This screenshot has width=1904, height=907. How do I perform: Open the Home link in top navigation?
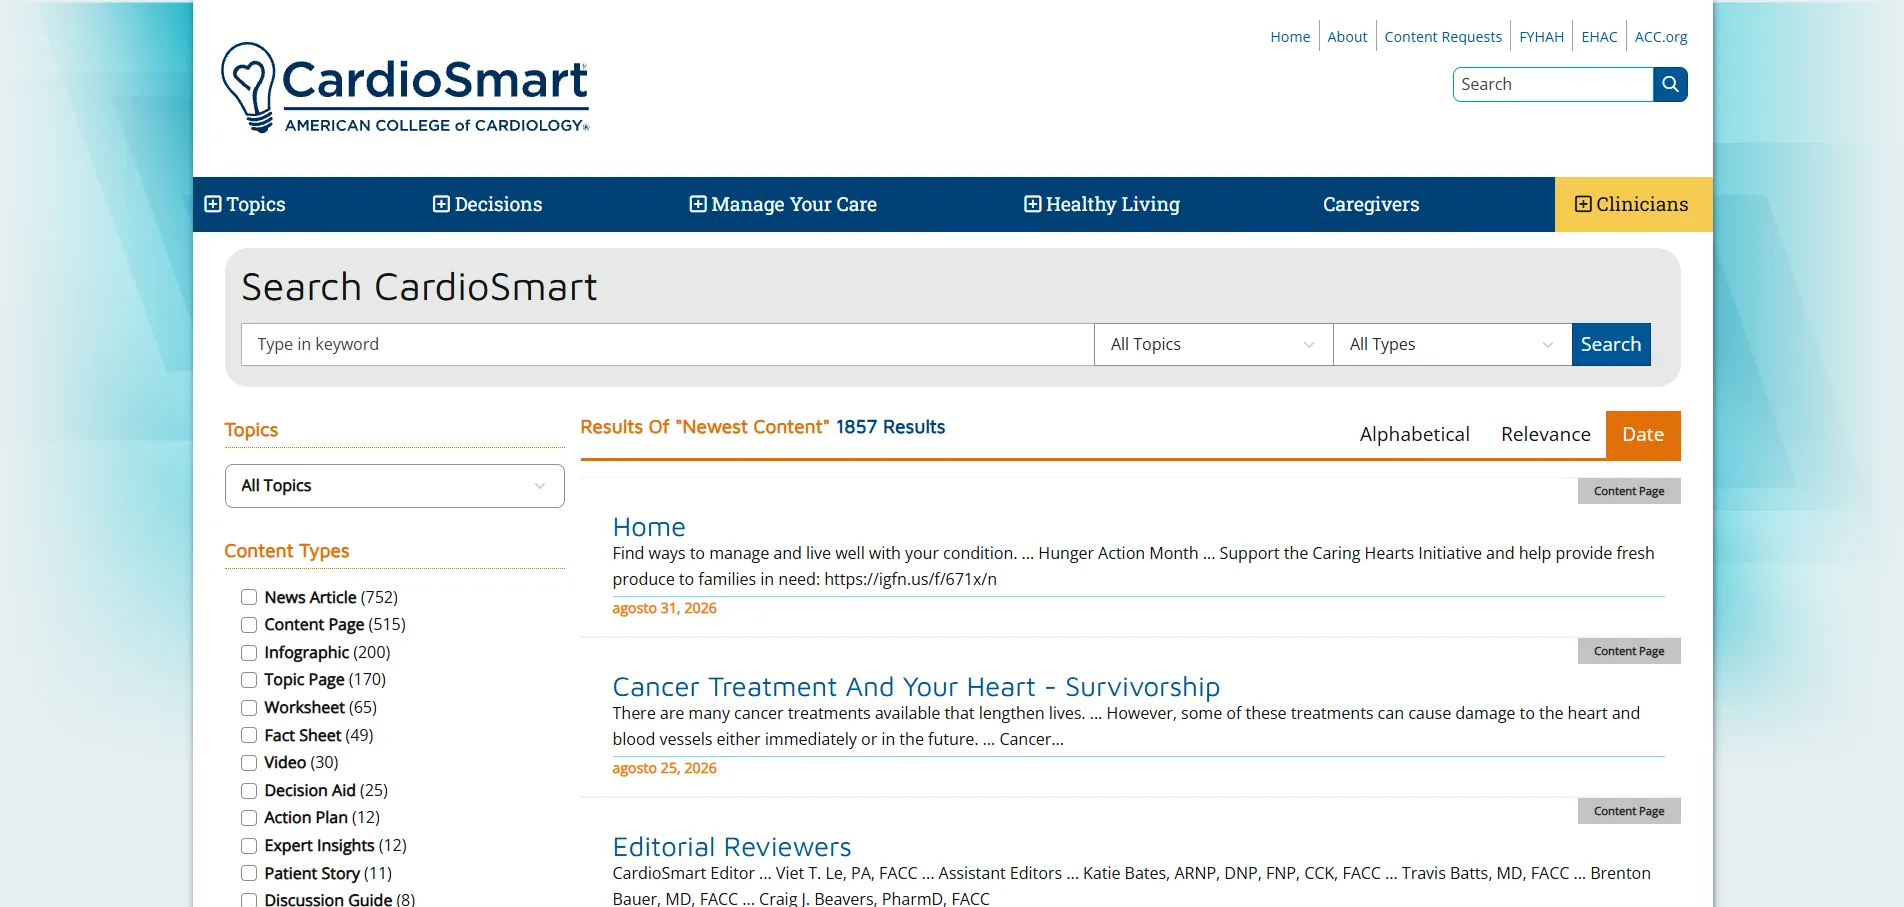pyautogui.click(x=1290, y=37)
